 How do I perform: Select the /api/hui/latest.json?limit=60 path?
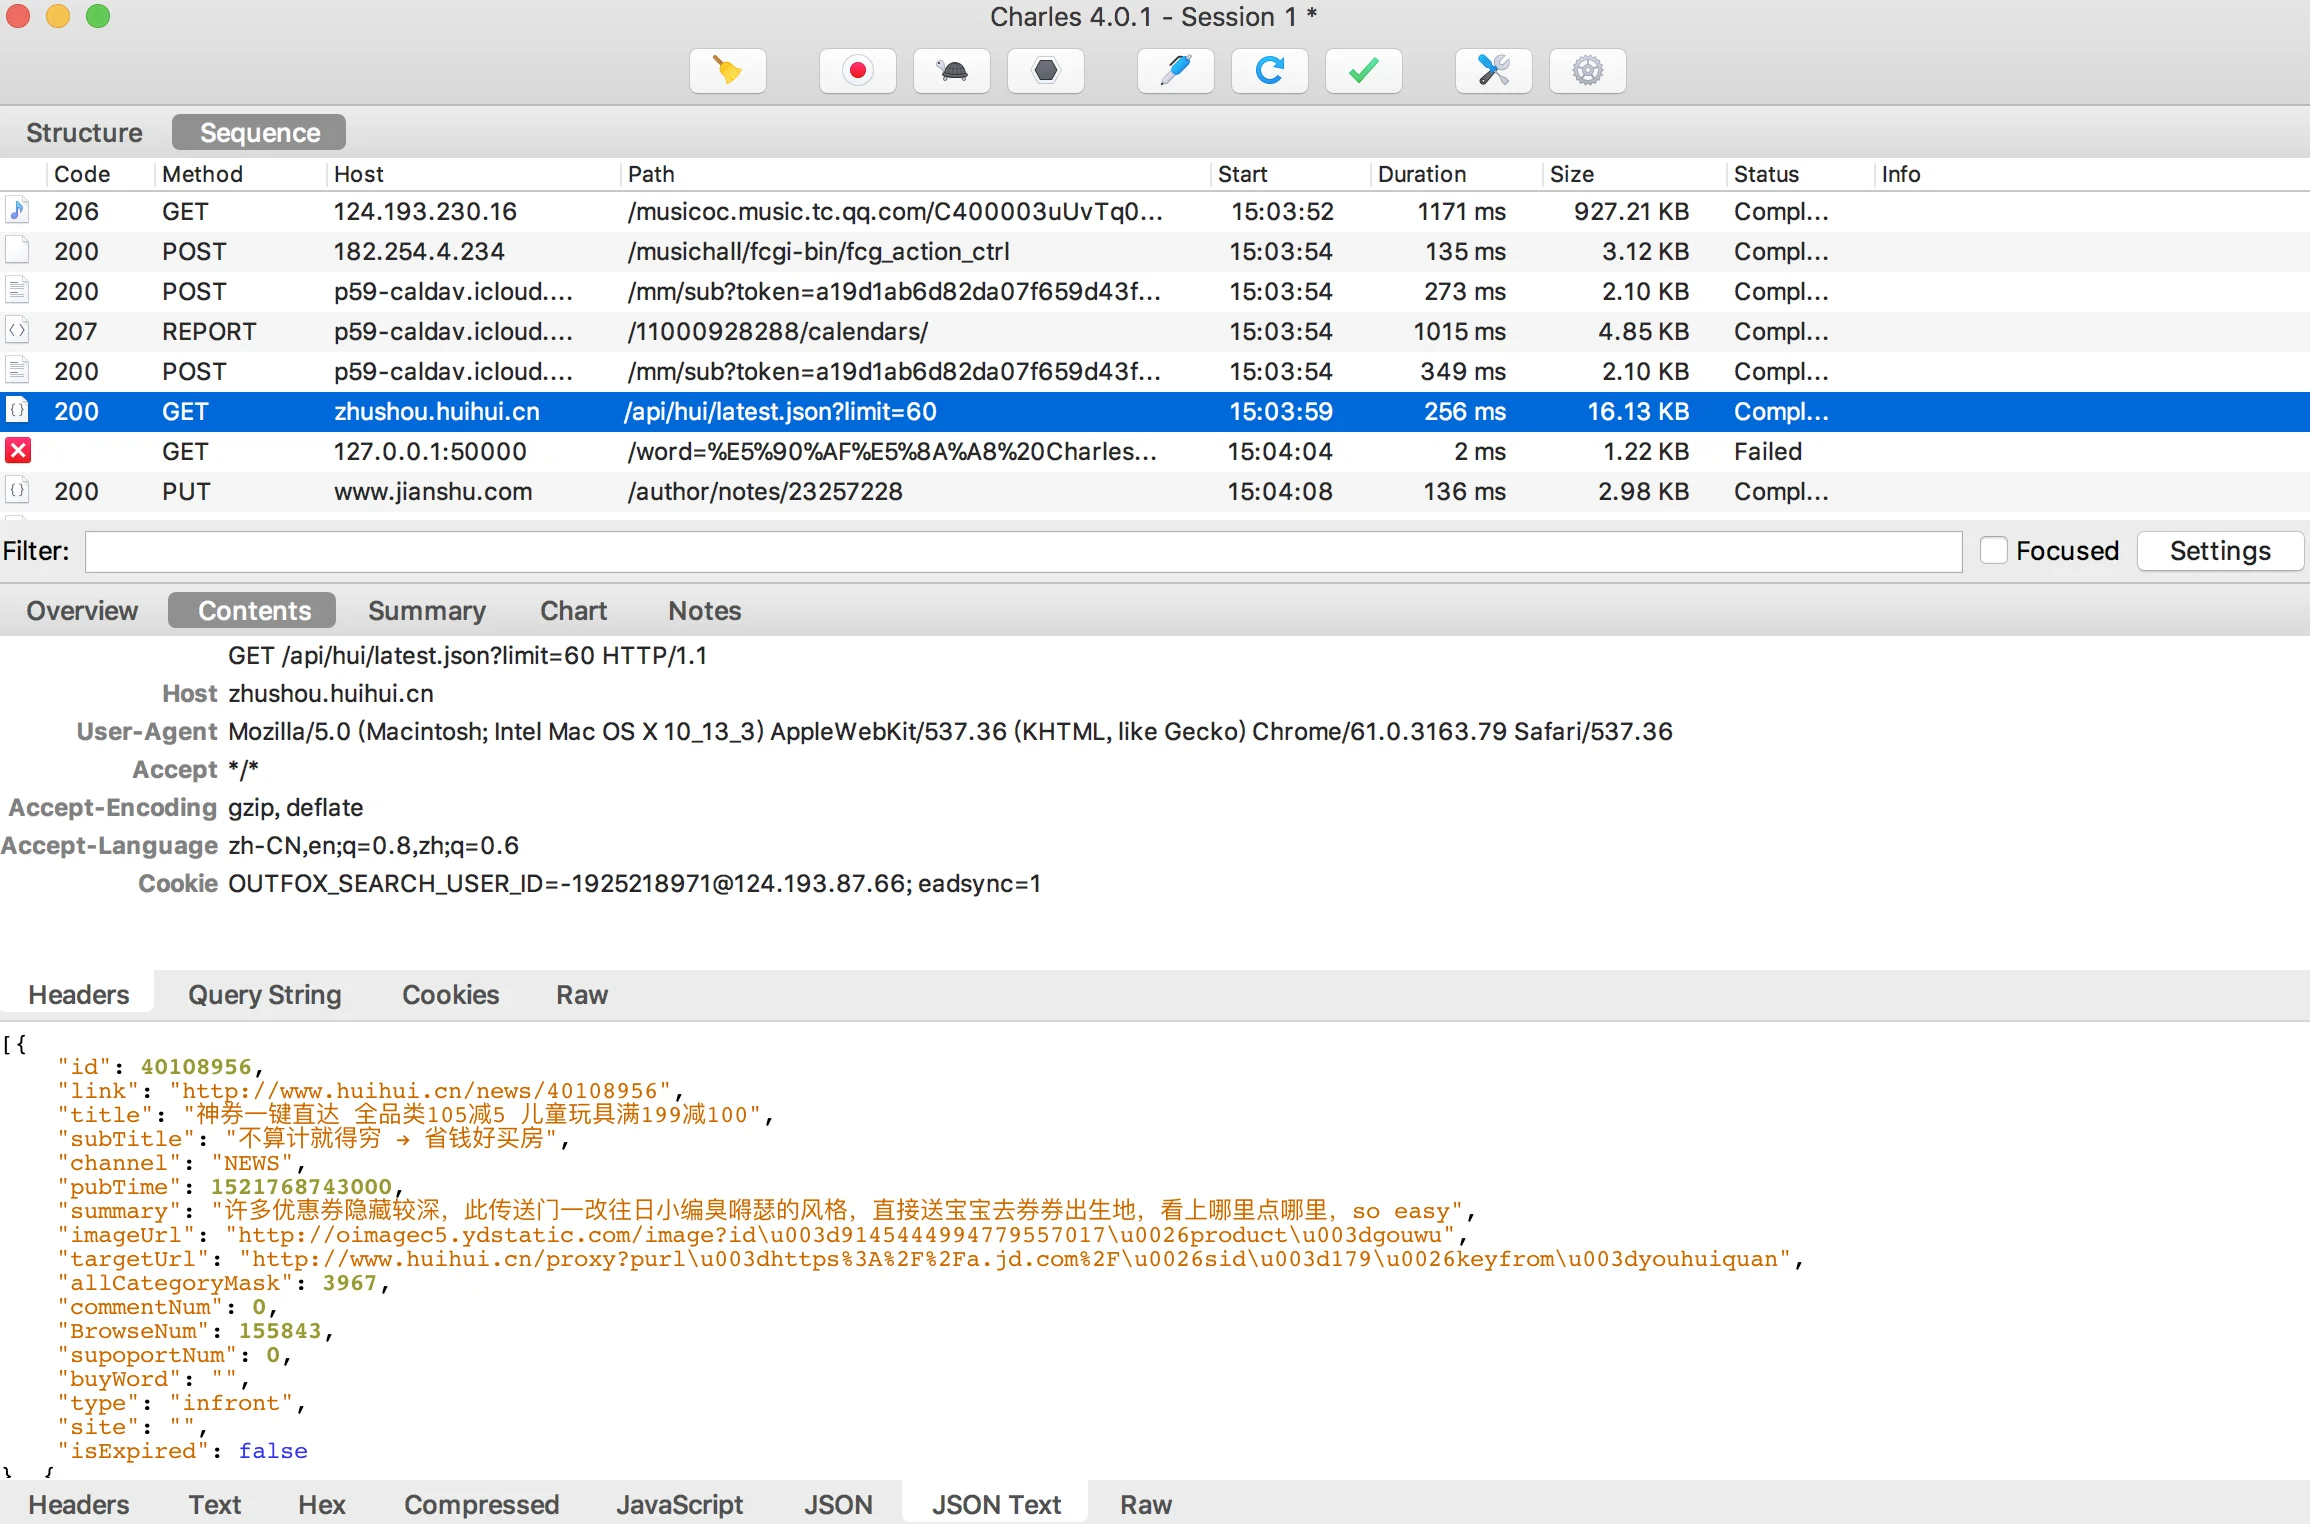[780, 411]
